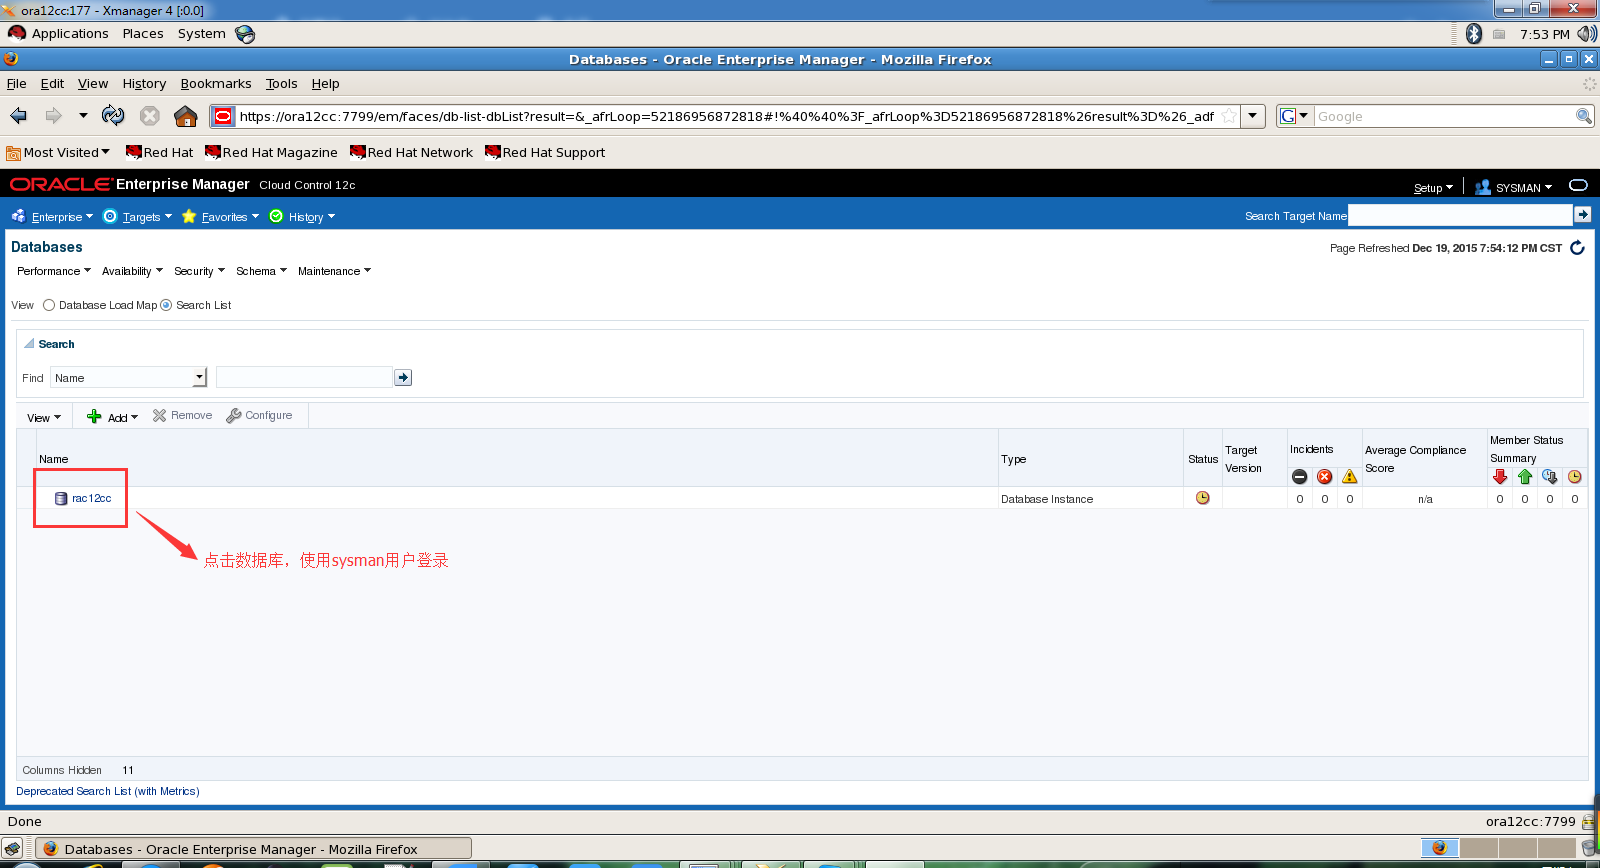
Task: Click the Add dropdown arrow
Action: click(134, 417)
